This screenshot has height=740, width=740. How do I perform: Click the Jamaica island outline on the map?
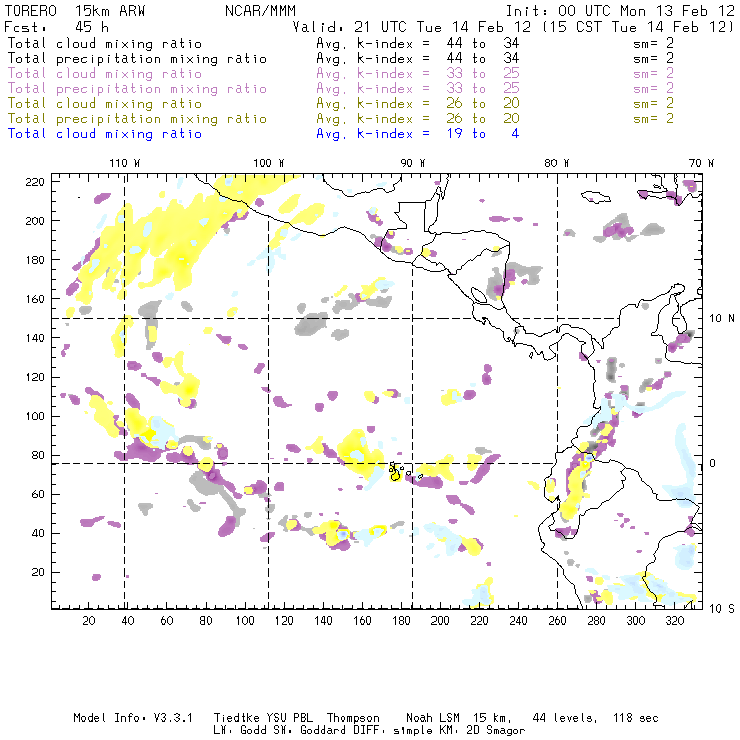tap(596, 196)
